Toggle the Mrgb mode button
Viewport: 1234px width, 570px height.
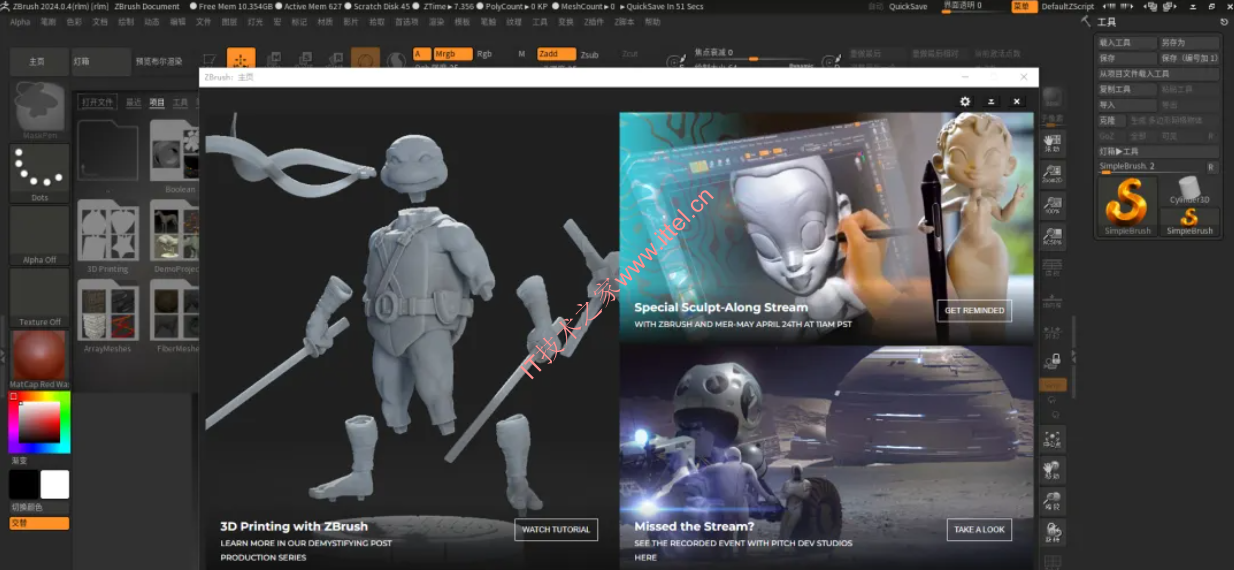click(x=452, y=54)
